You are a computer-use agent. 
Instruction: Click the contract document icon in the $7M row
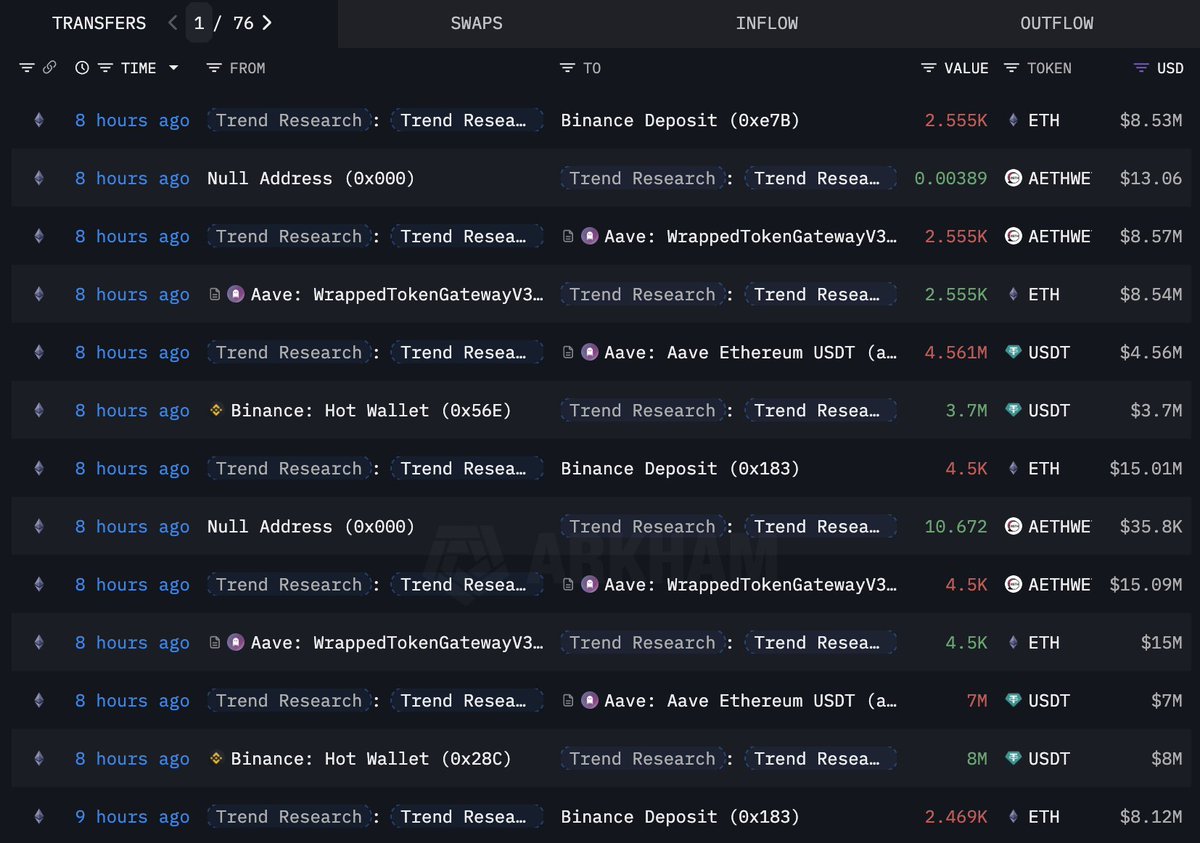point(568,700)
